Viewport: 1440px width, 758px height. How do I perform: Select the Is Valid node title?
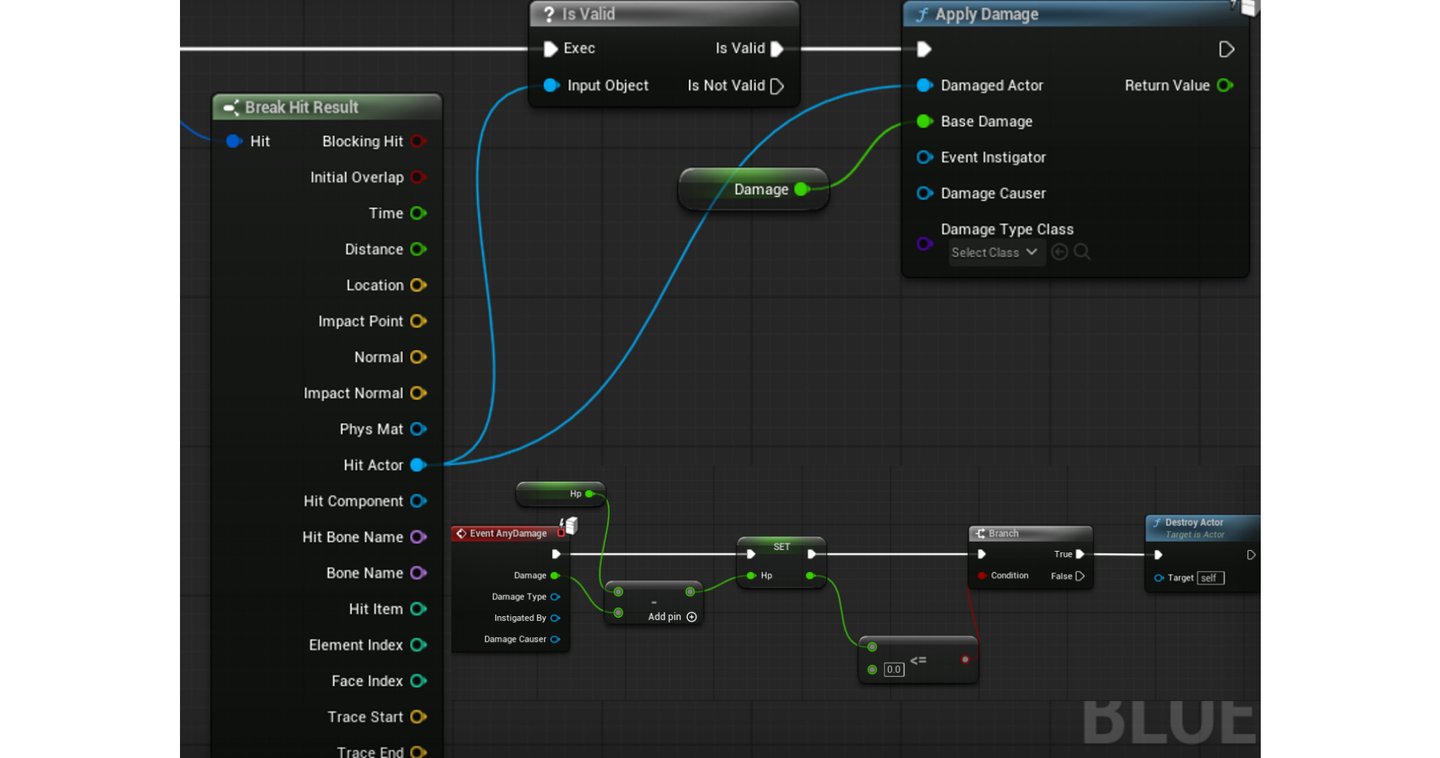664,14
